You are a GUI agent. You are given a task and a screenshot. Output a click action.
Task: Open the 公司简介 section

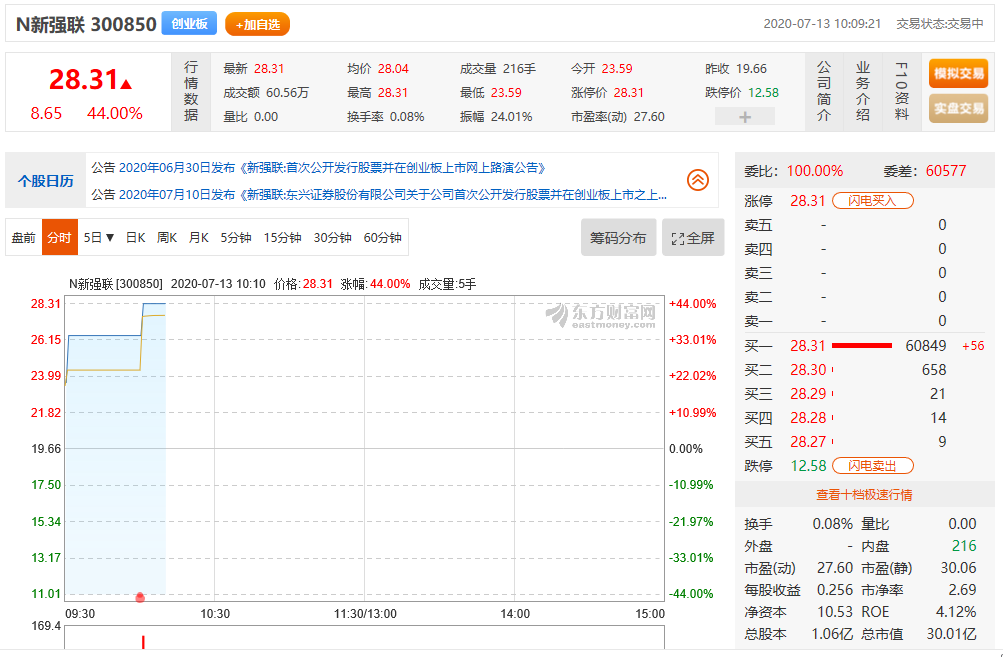click(824, 91)
